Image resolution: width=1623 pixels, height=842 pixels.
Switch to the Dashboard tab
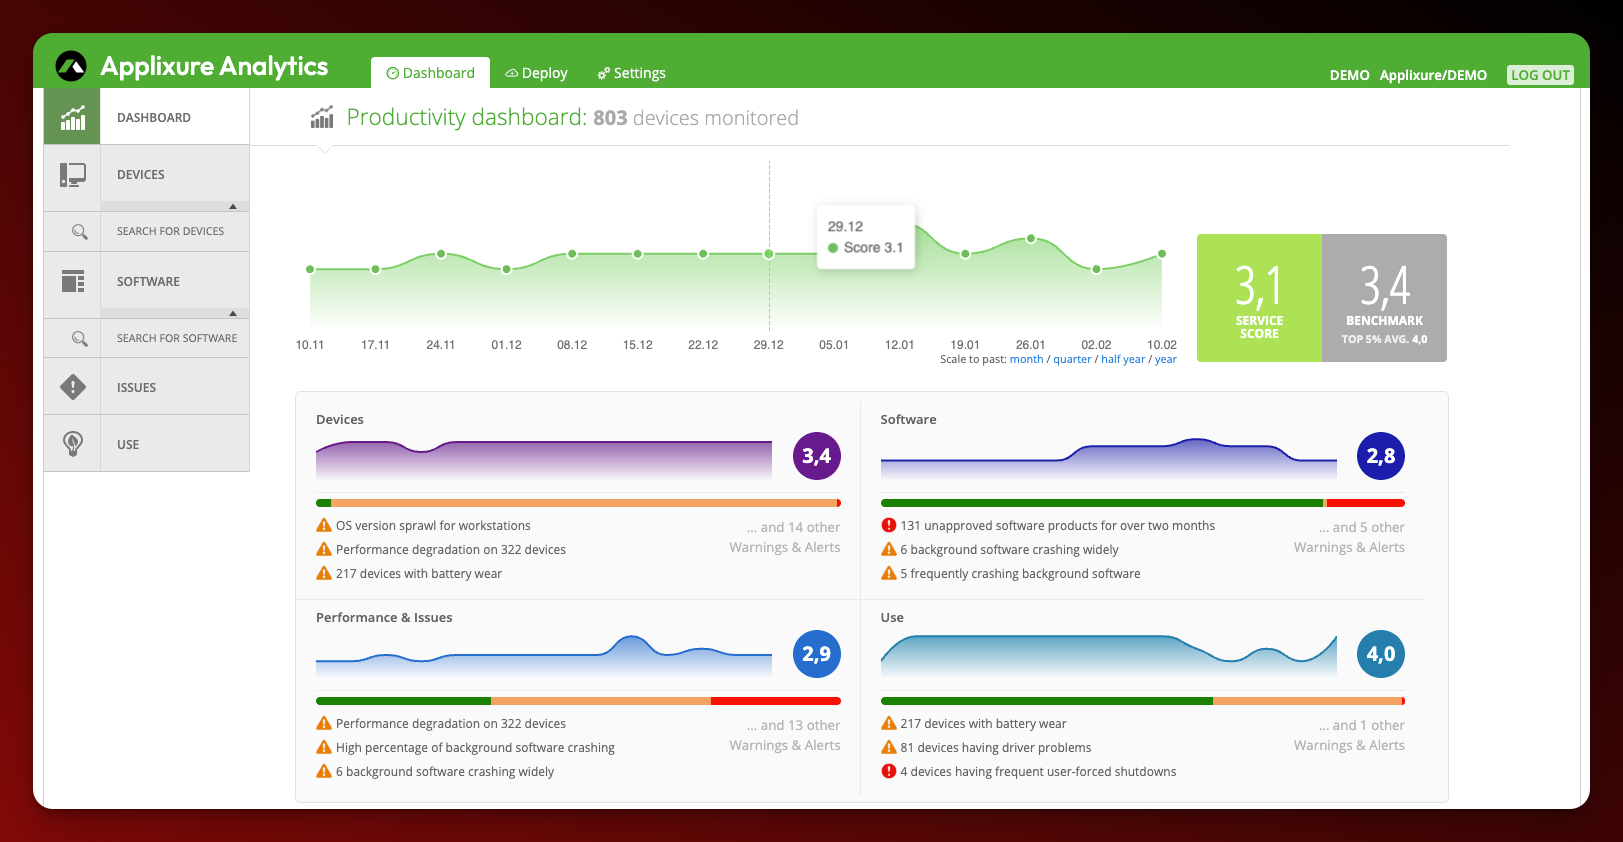430,73
